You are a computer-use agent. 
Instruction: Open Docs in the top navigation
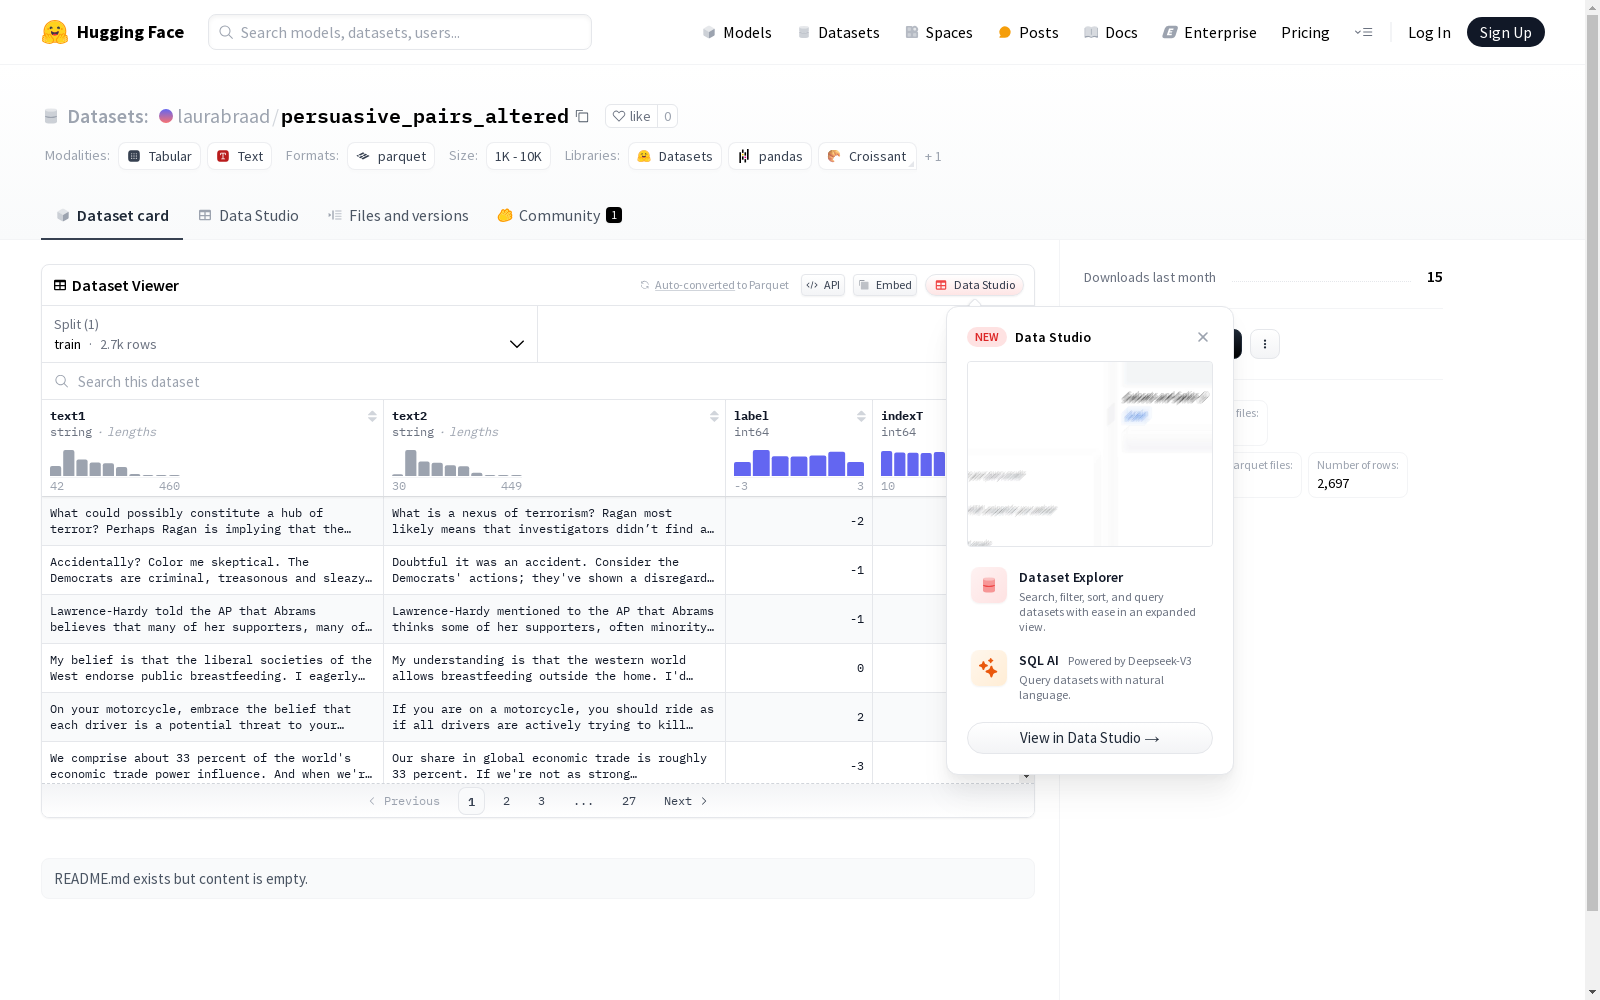click(x=1111, y=32)
